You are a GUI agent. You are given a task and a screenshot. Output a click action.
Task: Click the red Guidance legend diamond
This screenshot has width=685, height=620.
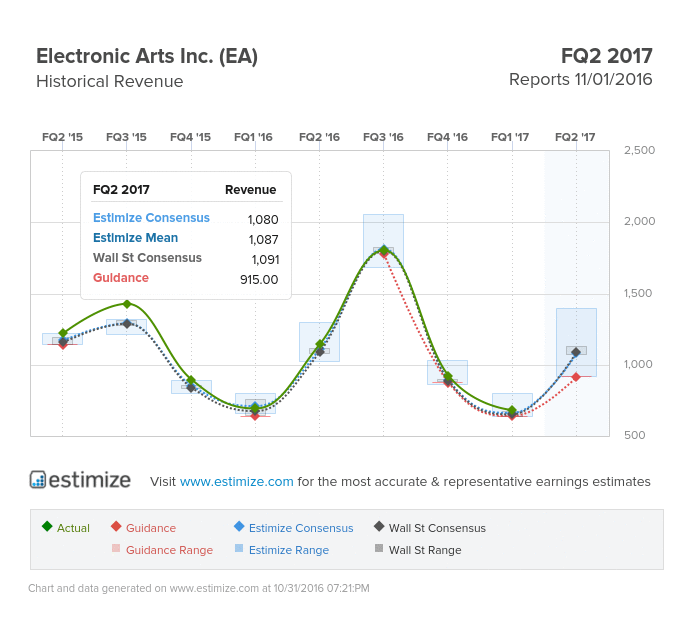(x=116, y=526)
